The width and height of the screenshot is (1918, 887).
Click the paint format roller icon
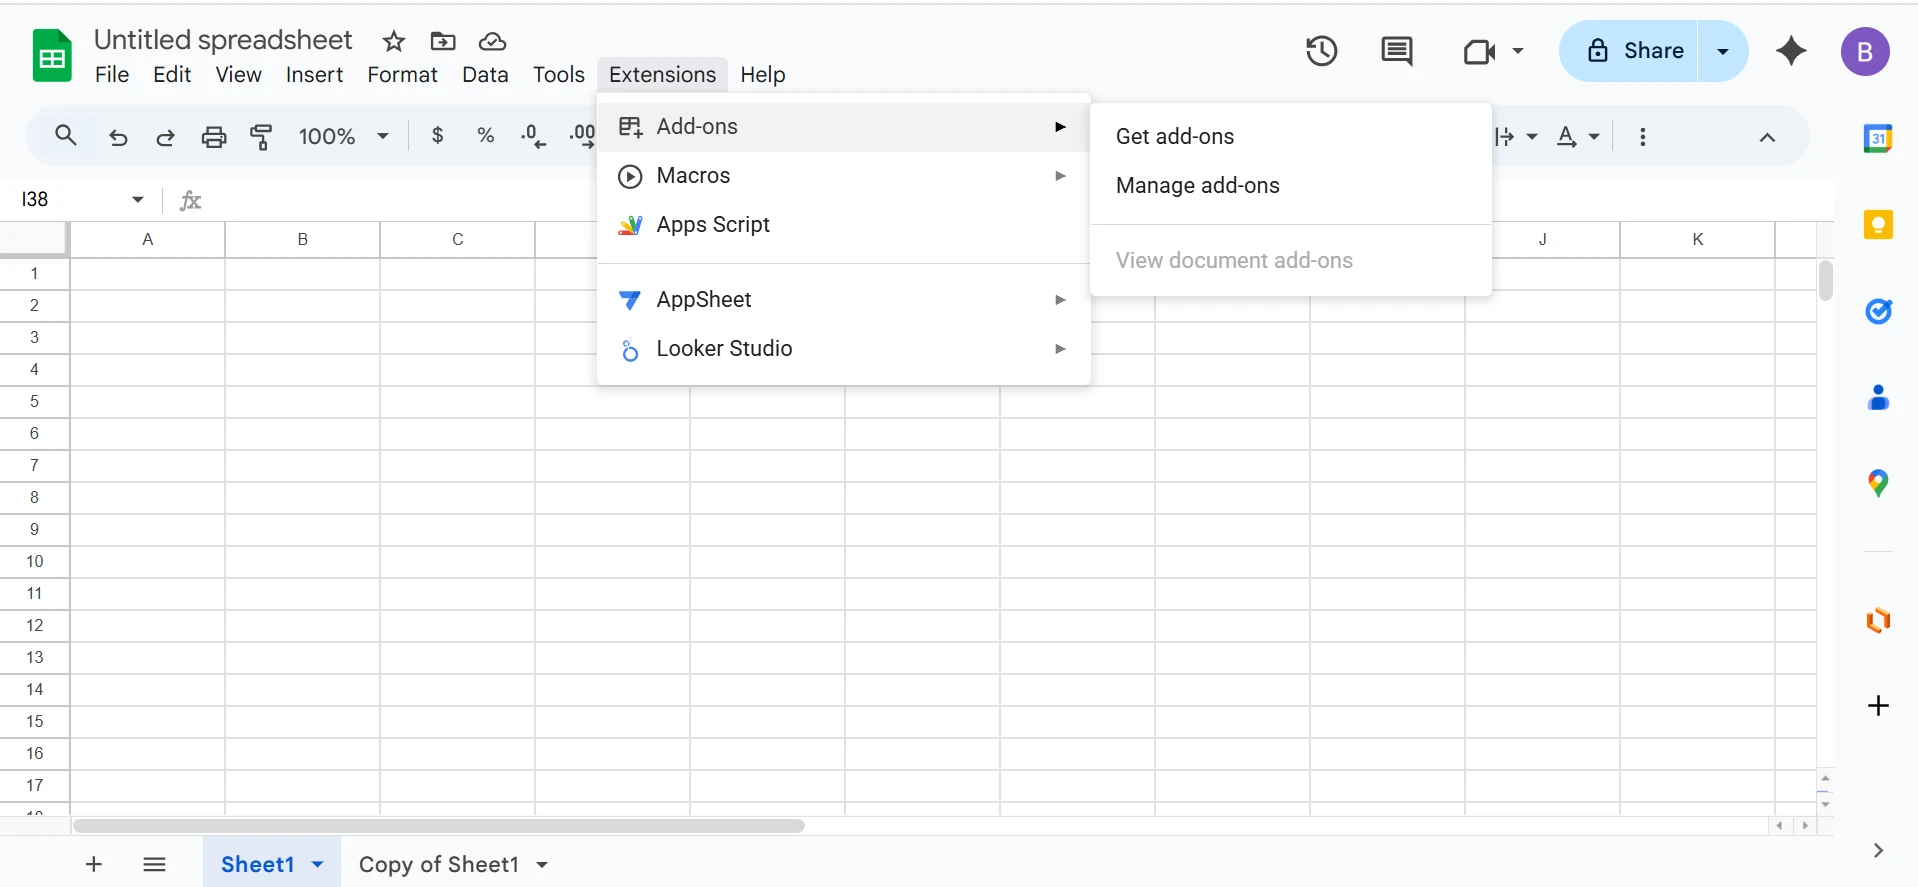[x=262, y=137]
